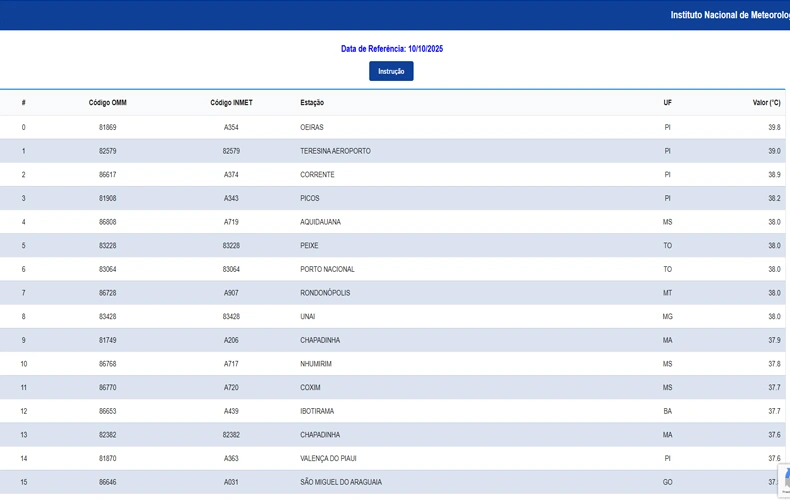Click INMET code A343 for PICOS
The height and width of the screenshot is (500, 790).
(231, 199)
